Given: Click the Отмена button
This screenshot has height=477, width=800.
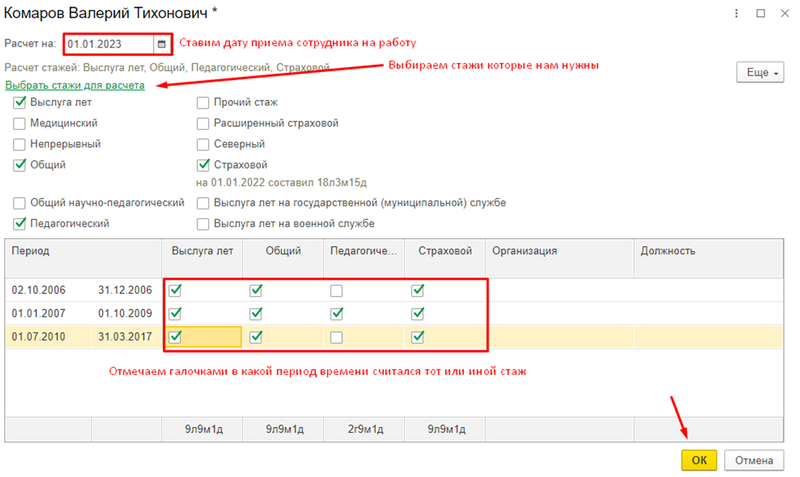Looking at the screenshot, I should [x=755, y=460].
